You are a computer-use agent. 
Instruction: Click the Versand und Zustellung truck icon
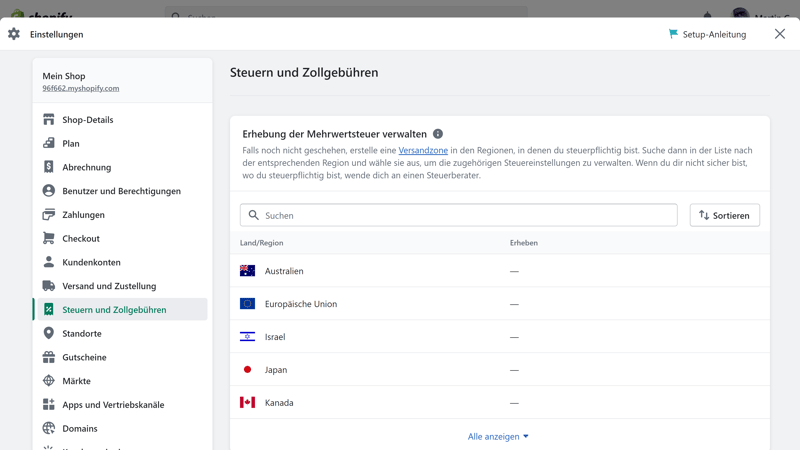(x=48, y=286)
